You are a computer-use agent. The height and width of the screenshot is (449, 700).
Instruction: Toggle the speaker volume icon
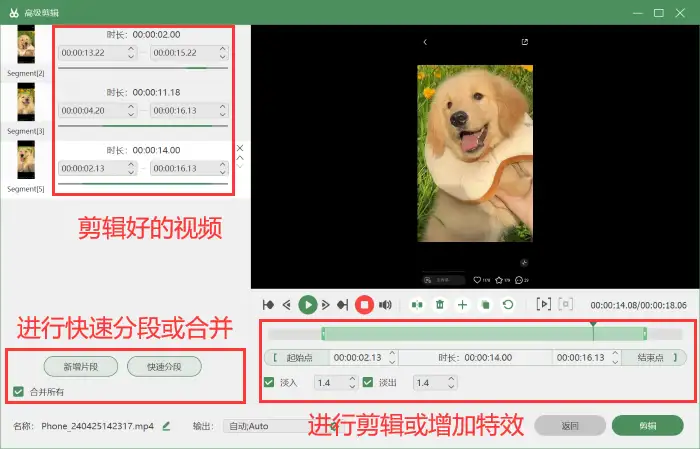point(385,305)
